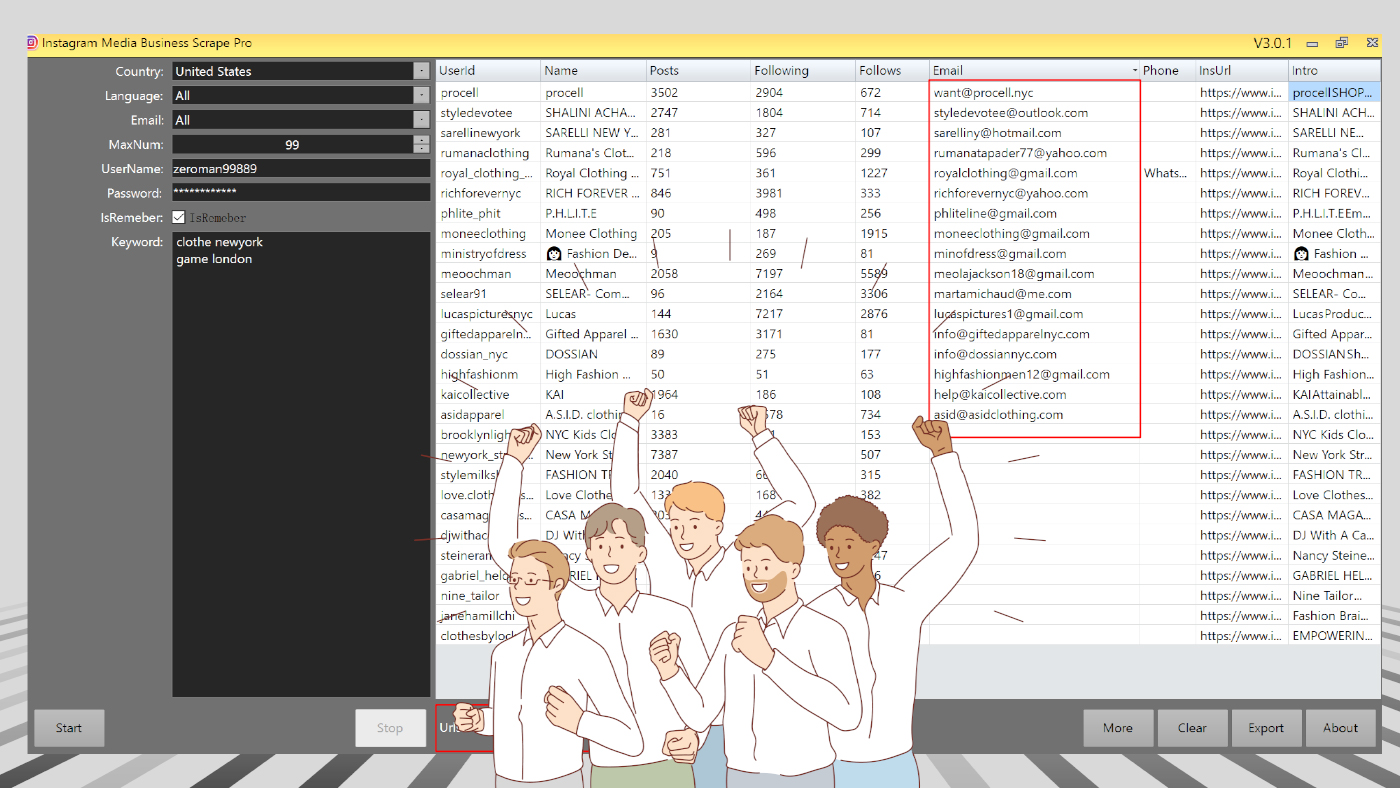Image resolution: width=1400 pixels, height=788 pixels.
Task: Click UserId moneeclothing
Action: click(x=488, y=234)
